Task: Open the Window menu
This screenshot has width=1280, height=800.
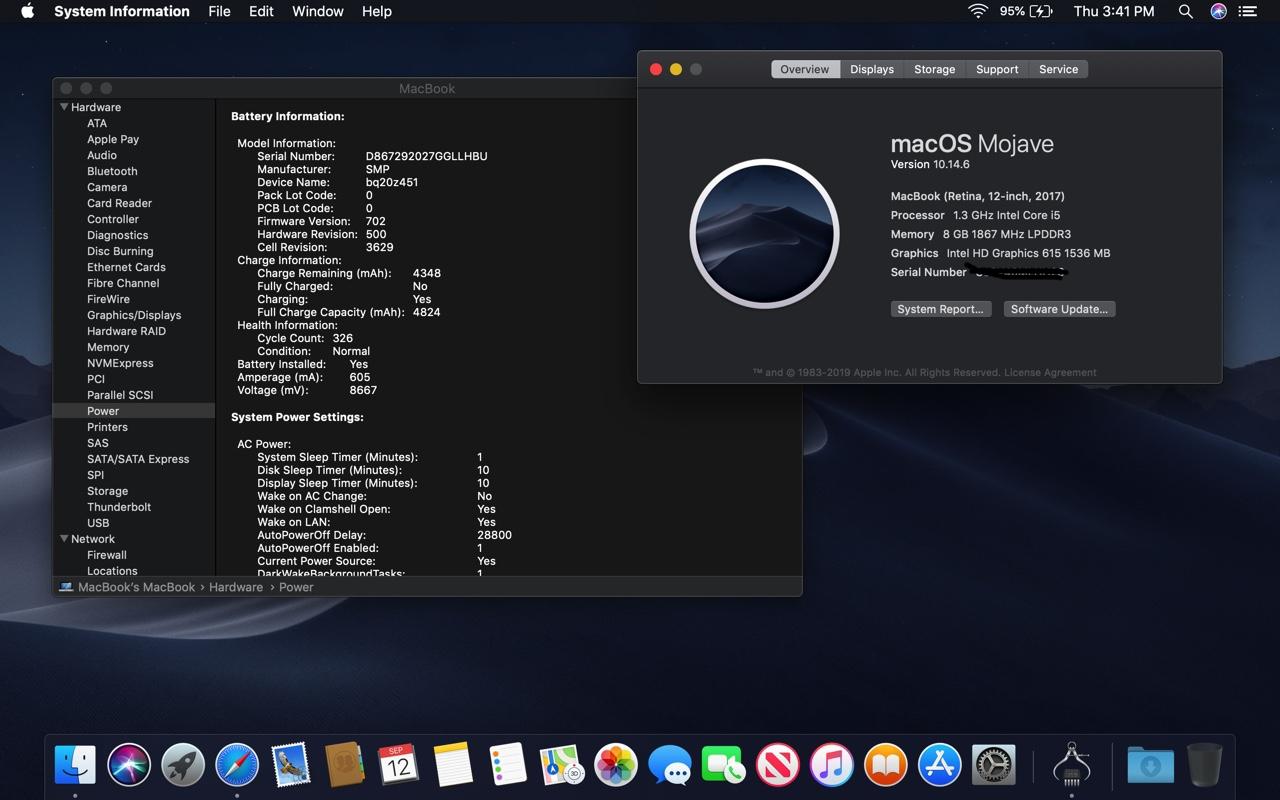Action: tap(318, 11)
